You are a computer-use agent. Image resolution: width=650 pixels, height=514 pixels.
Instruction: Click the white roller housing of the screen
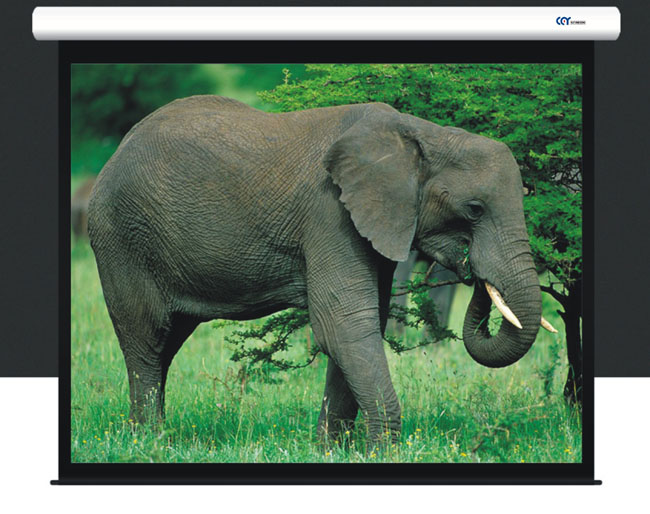tap(300, 23)
